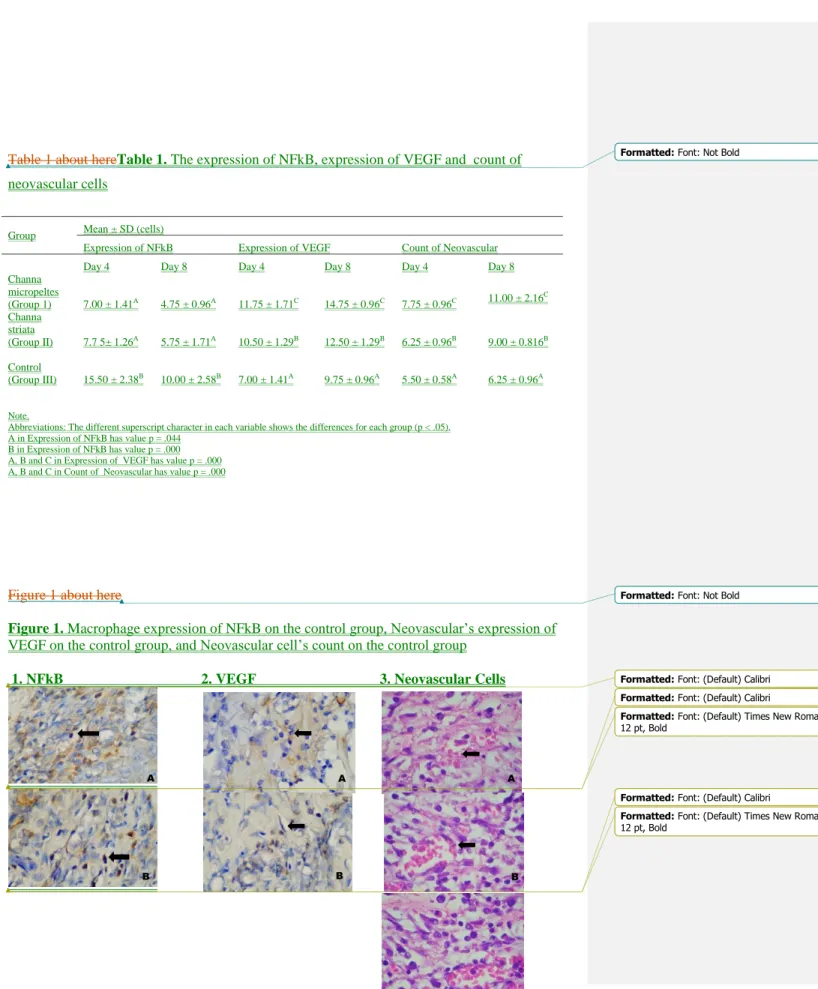Select 'Formatted: Font: Not Bold' balloon for Table 1
The height and width of the screenshot is (989, 818).
(x=716, y=152)
